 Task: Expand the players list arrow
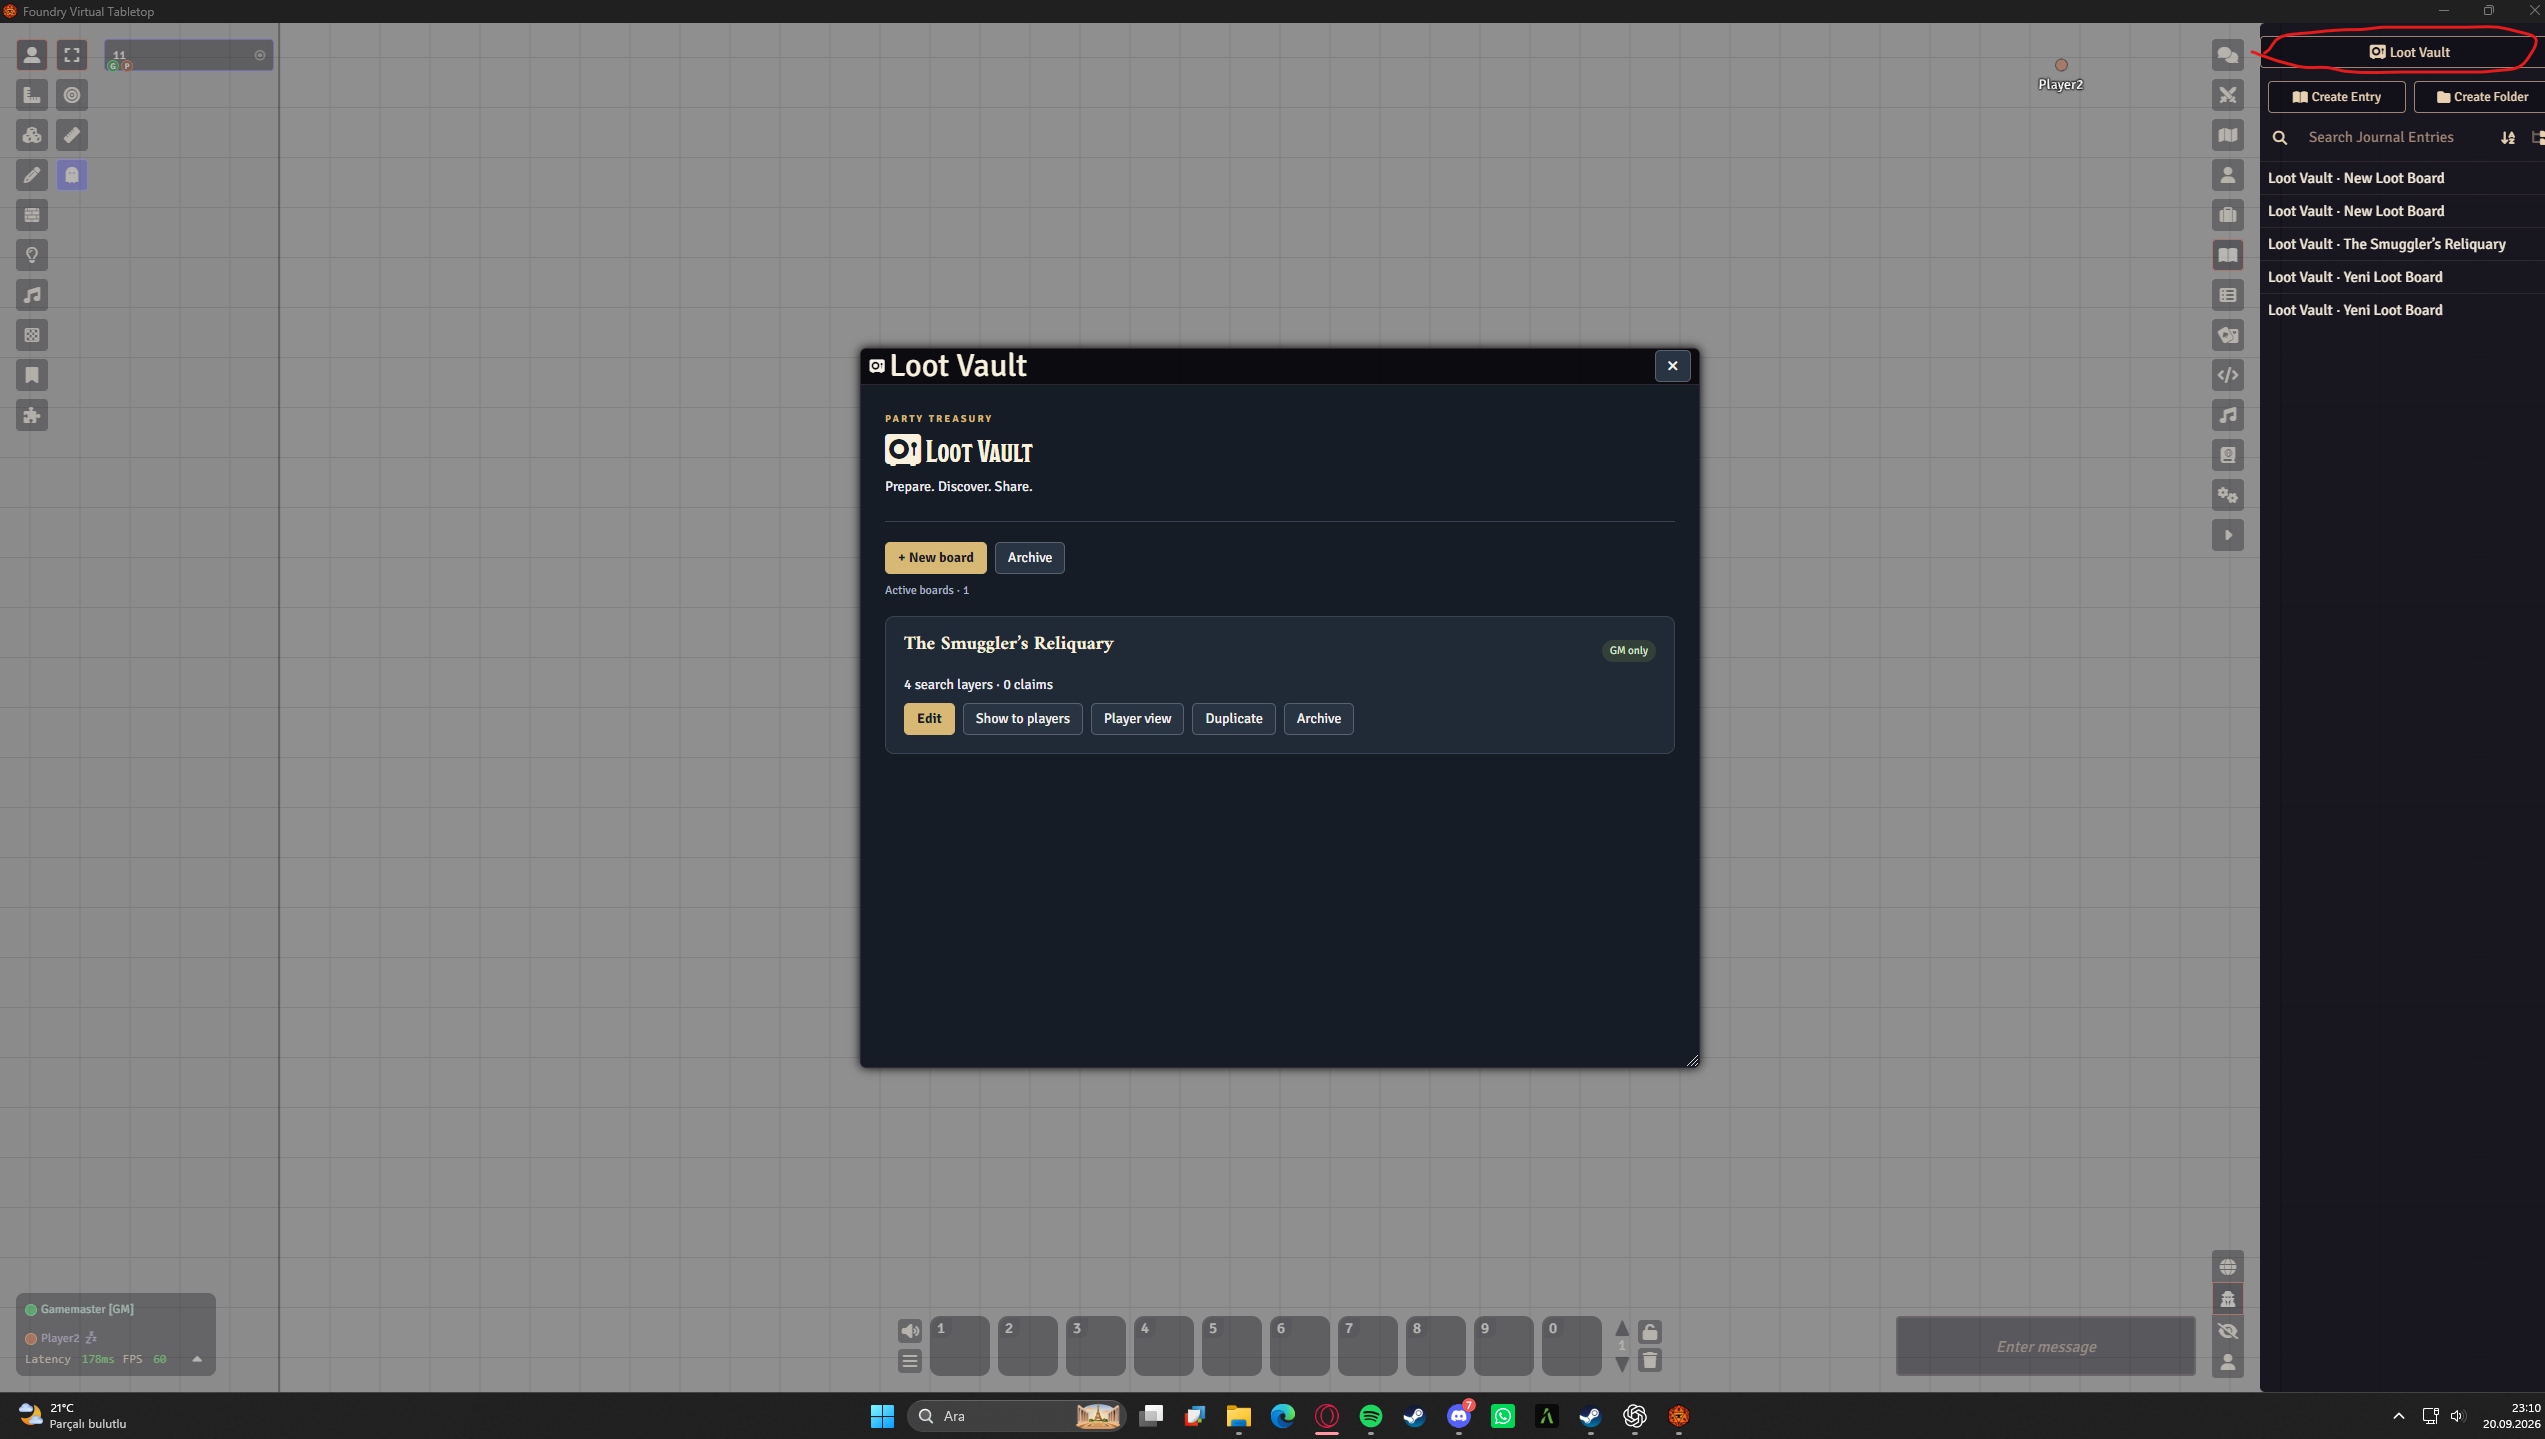(x=197, y=1359)
